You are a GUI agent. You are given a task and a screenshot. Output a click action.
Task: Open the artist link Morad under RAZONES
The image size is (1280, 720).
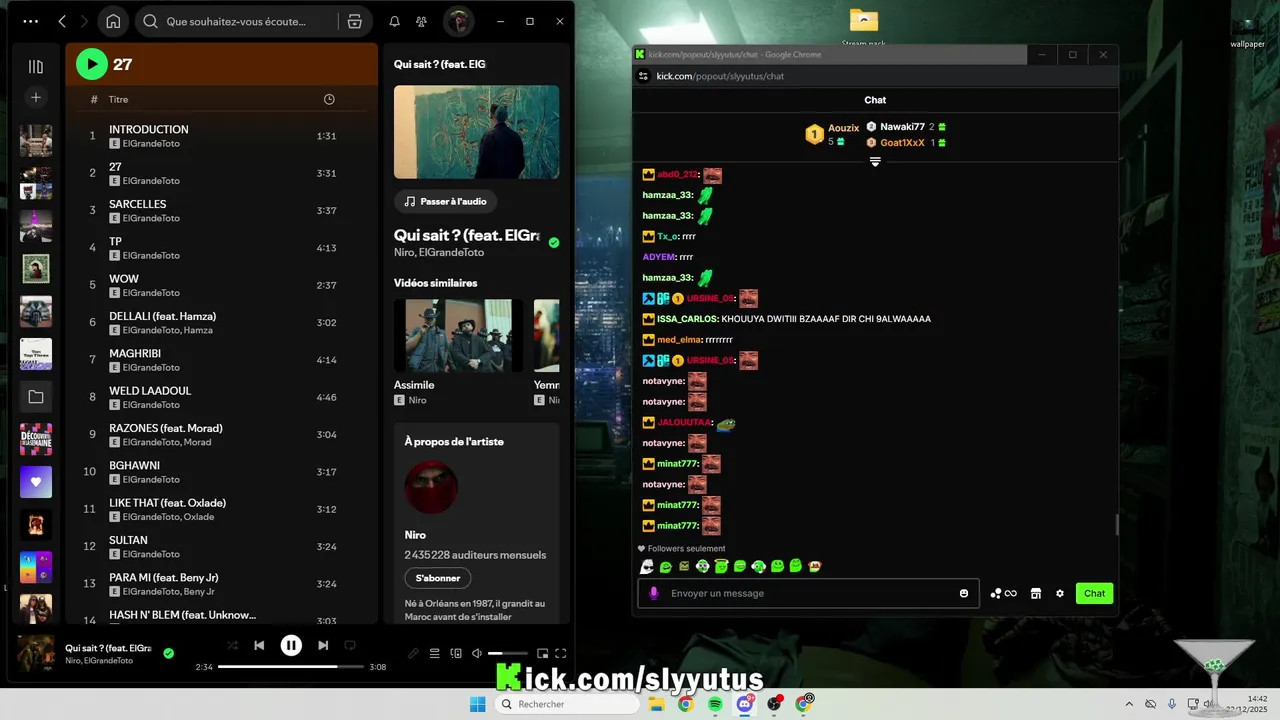click(x=197, y=442)
